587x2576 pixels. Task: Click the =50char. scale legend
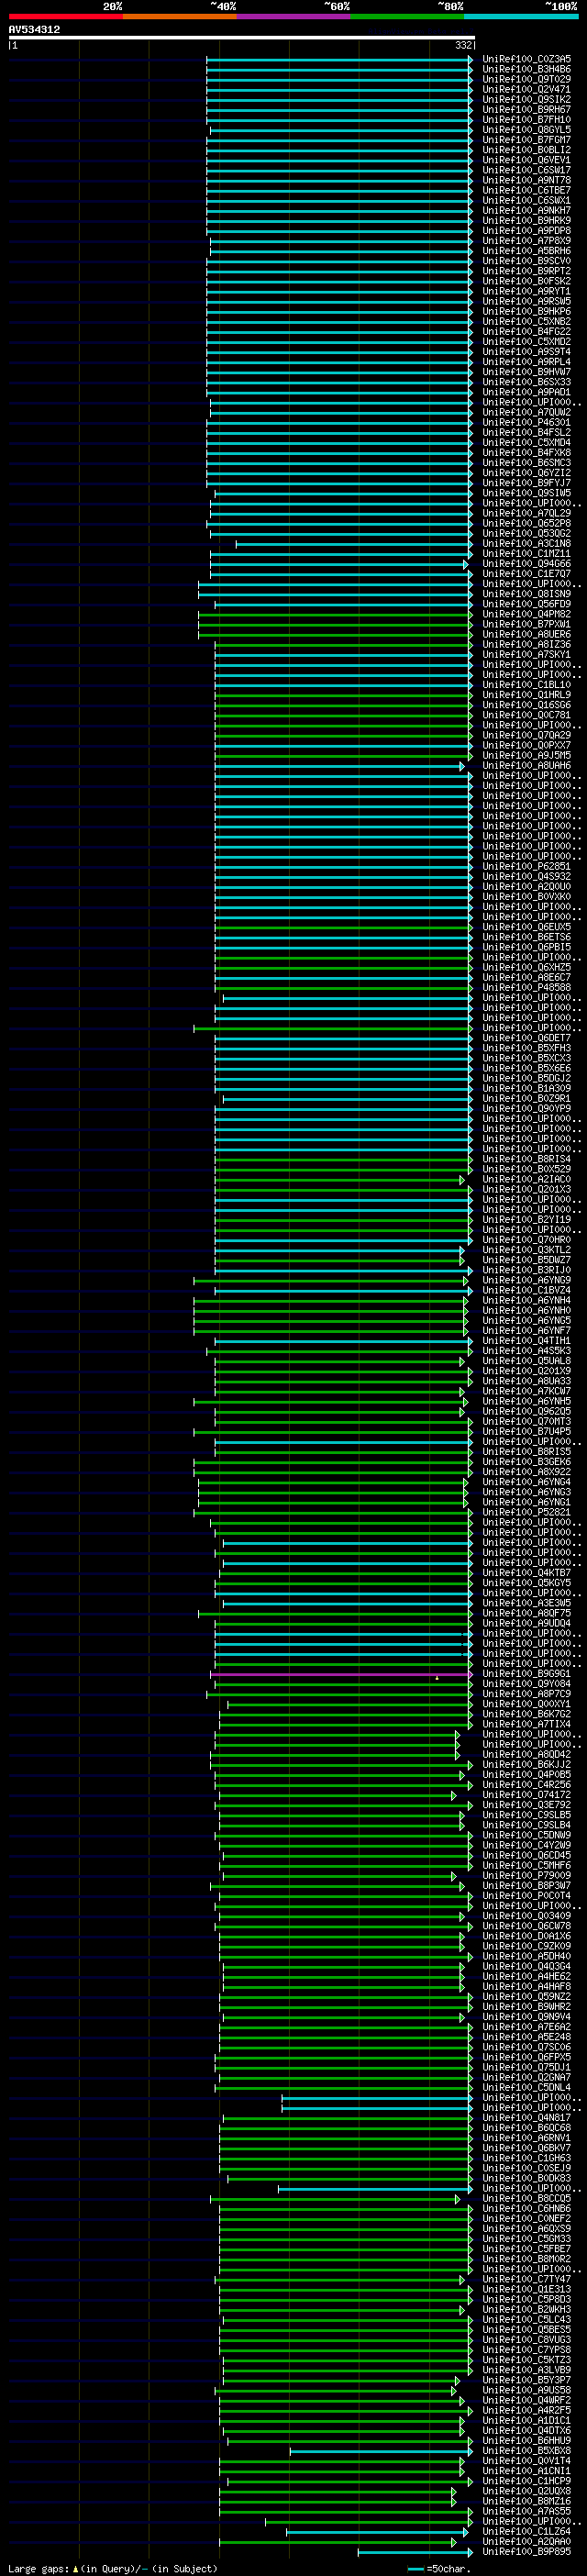439,2568
